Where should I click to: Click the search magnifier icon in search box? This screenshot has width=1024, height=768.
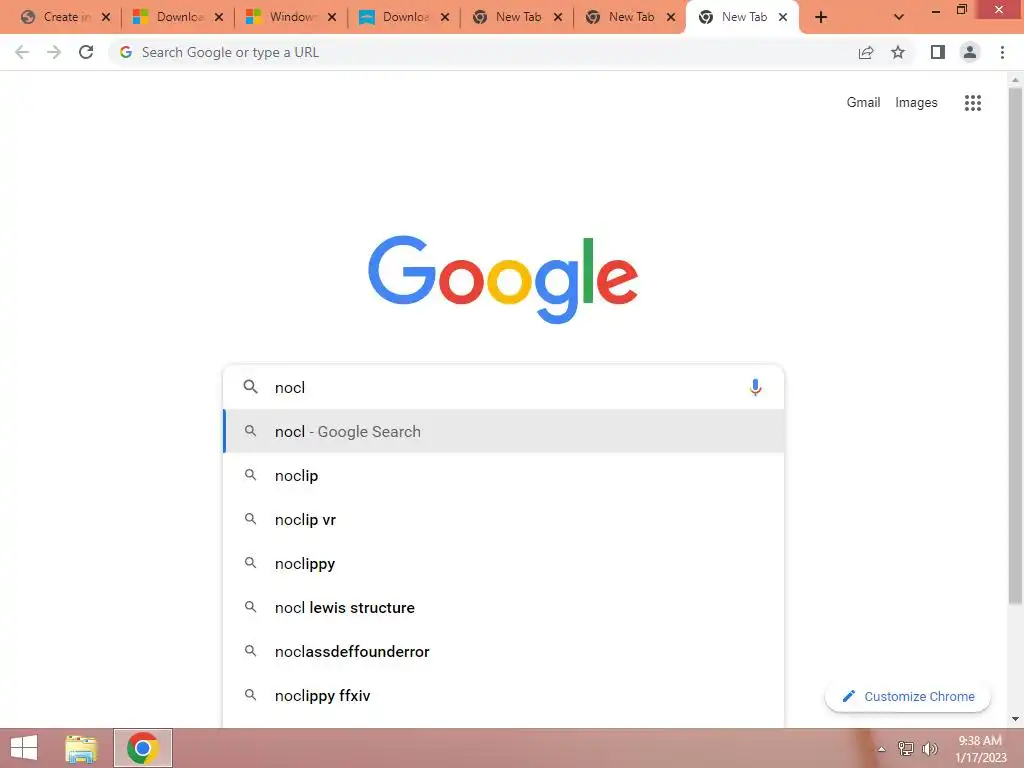pyautogui.click(x=250, y=387)
